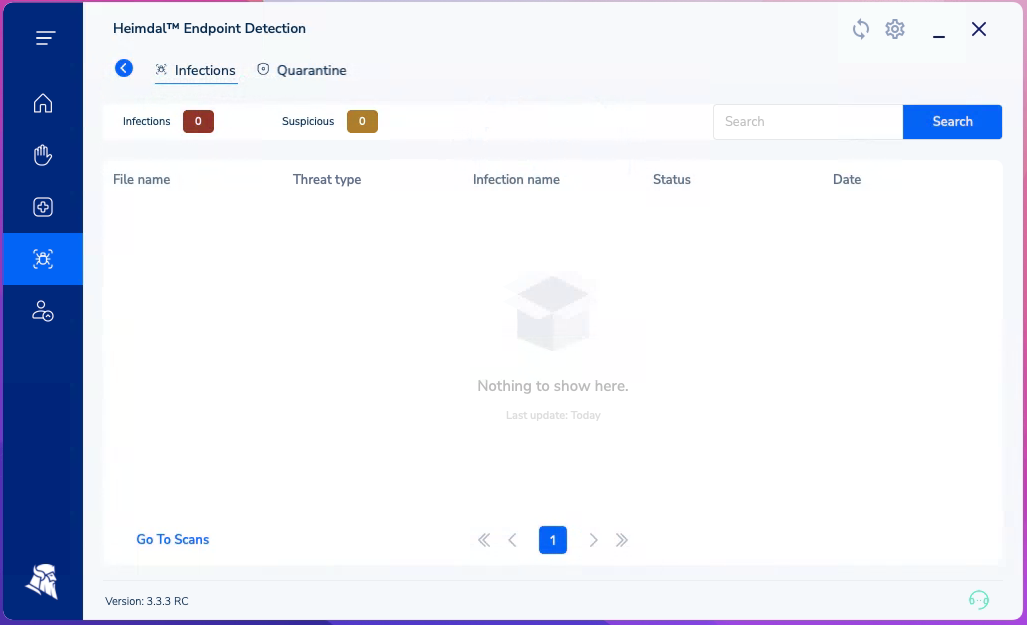Image resolution: width=1027 pixels, height=625 pixels.
Task: Select page 1 in pagination
Action: pyautogui.click(x=553, y=540)
